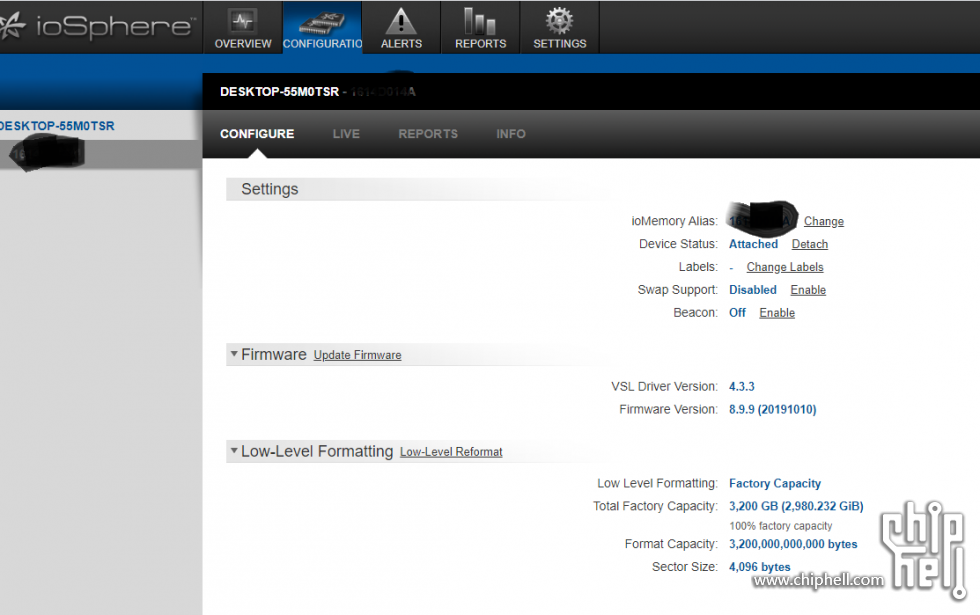Click the Low-Level Reformat link
The height and width of the screenshot is (615, 980).
[451, 452]
